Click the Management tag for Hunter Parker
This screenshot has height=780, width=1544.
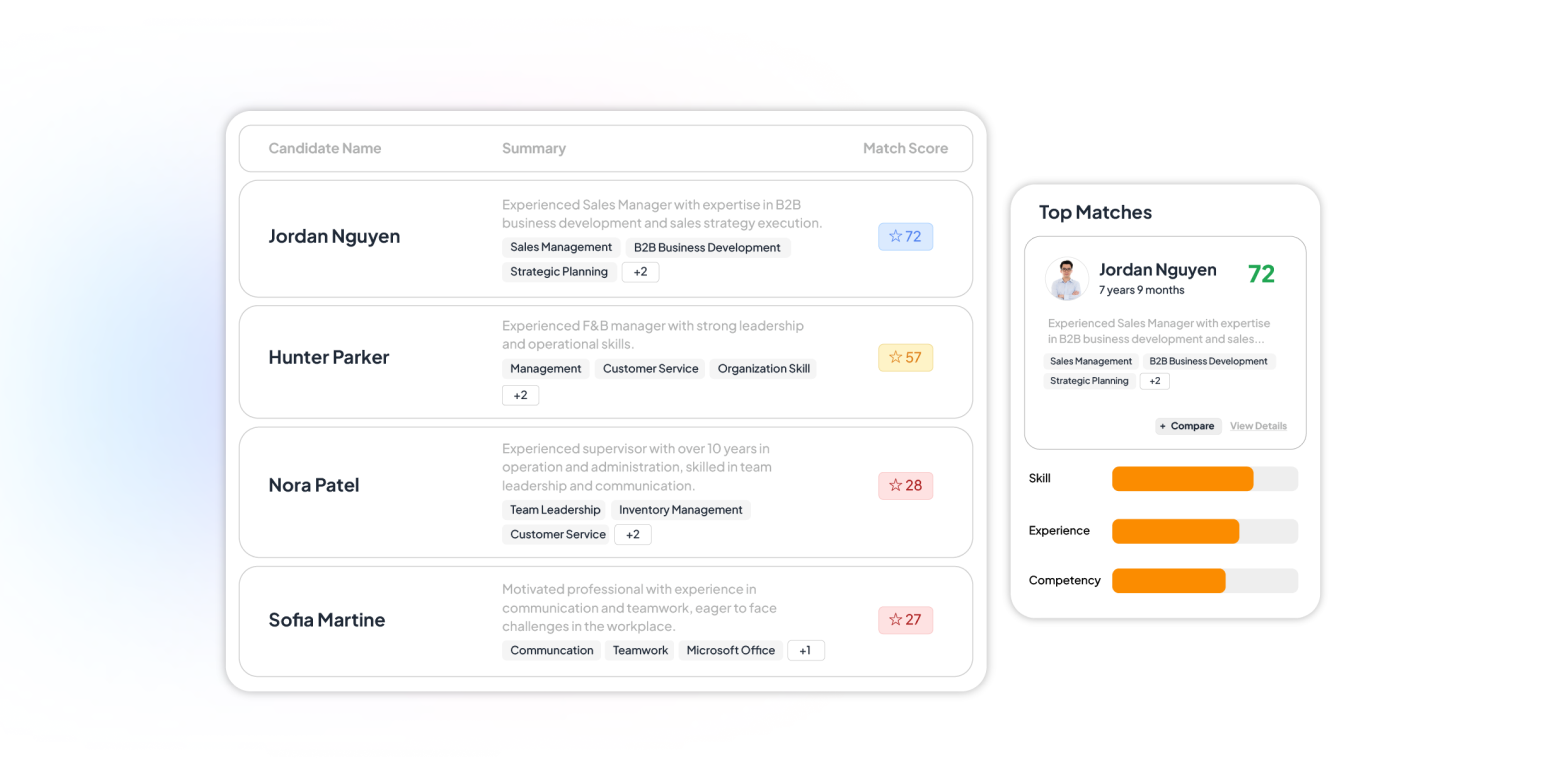coord(545,369)
